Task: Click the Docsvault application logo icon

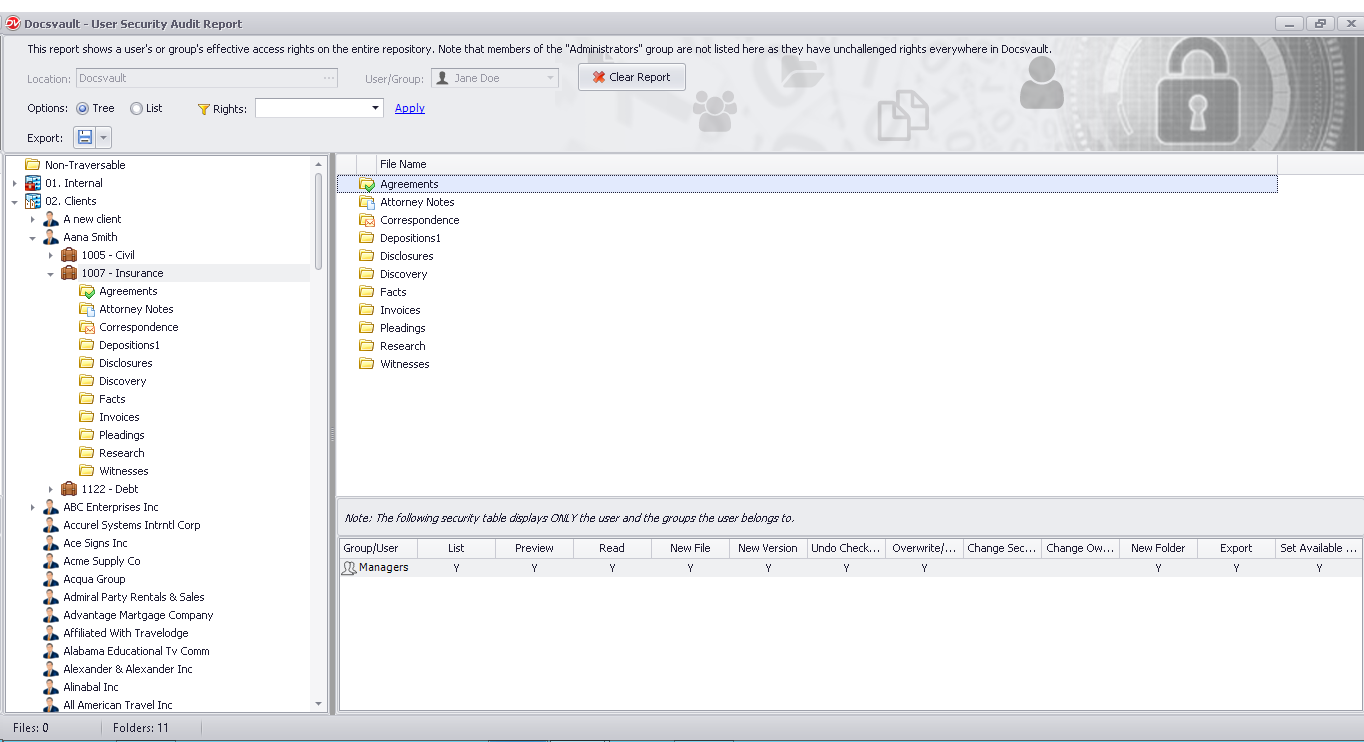Action: click(x=12, y=23)
